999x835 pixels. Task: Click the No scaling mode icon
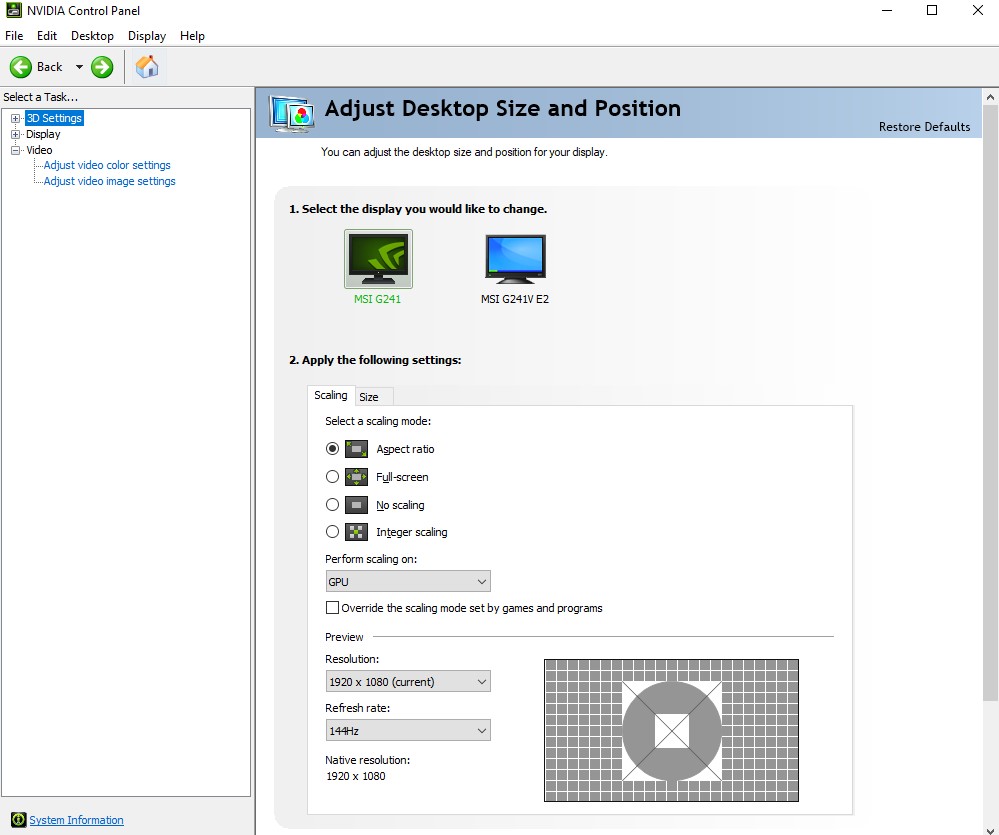[356, 505]
